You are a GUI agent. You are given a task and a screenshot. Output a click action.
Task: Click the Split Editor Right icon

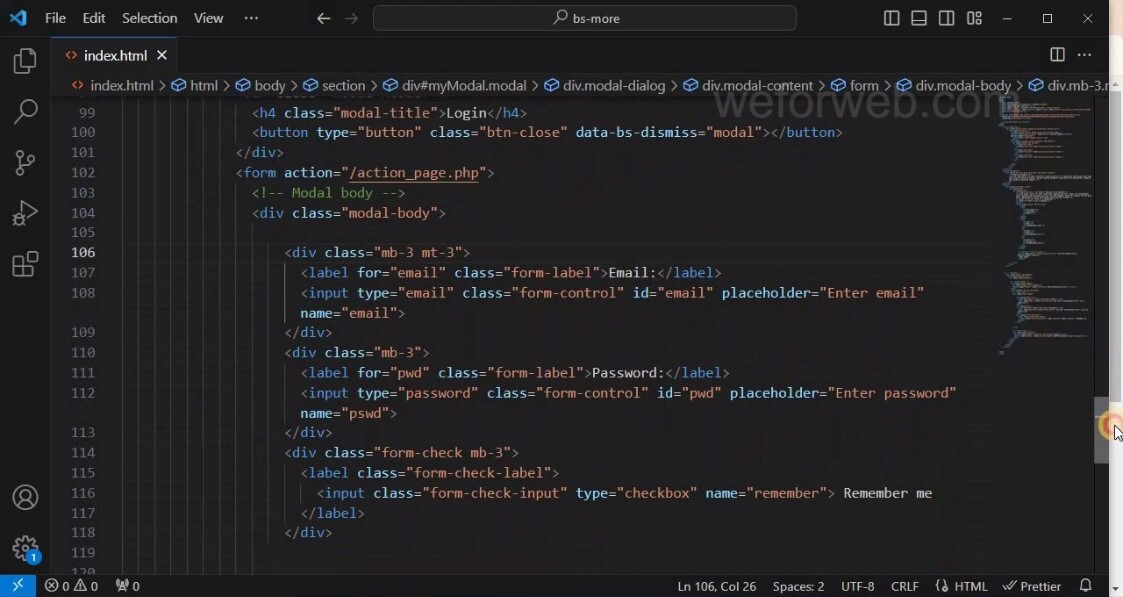tap(1057, 55)
